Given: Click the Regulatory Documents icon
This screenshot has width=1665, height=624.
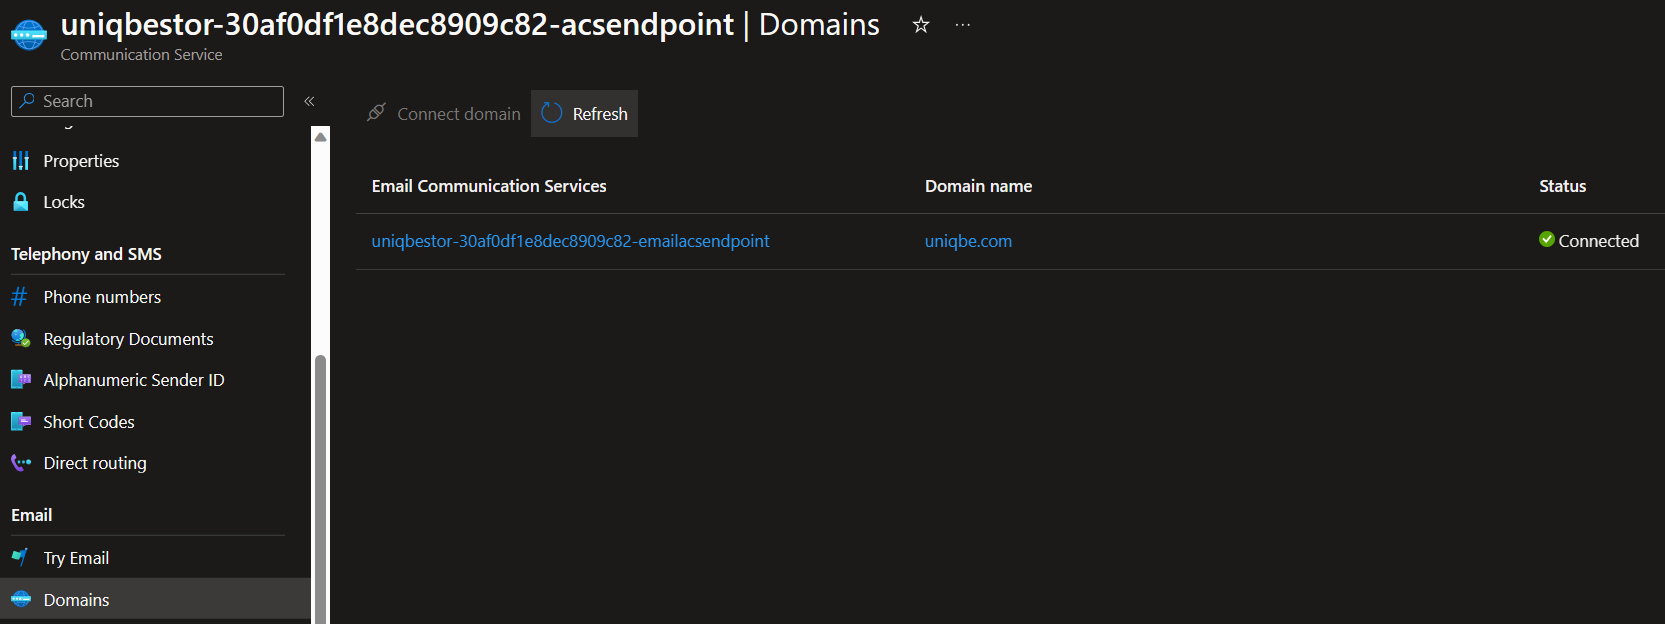Looking at the screenshot, I should tap(21, 339).
